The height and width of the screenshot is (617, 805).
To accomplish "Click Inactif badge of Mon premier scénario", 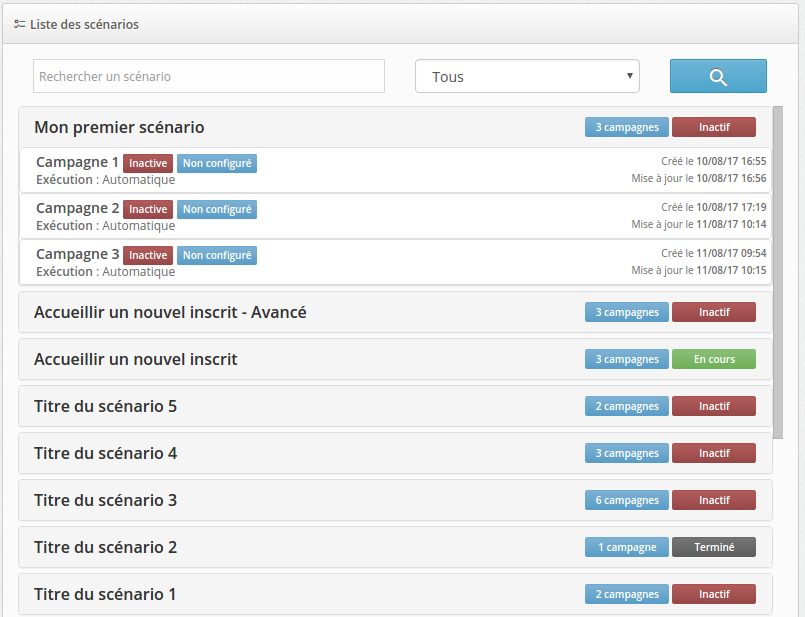I will (x=714, y=127).
